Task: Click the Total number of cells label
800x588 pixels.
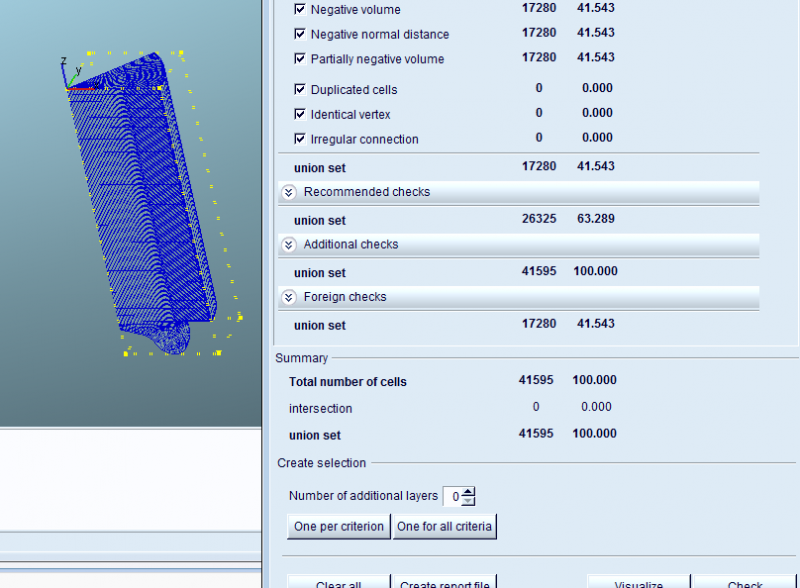Action: point(348,382)
